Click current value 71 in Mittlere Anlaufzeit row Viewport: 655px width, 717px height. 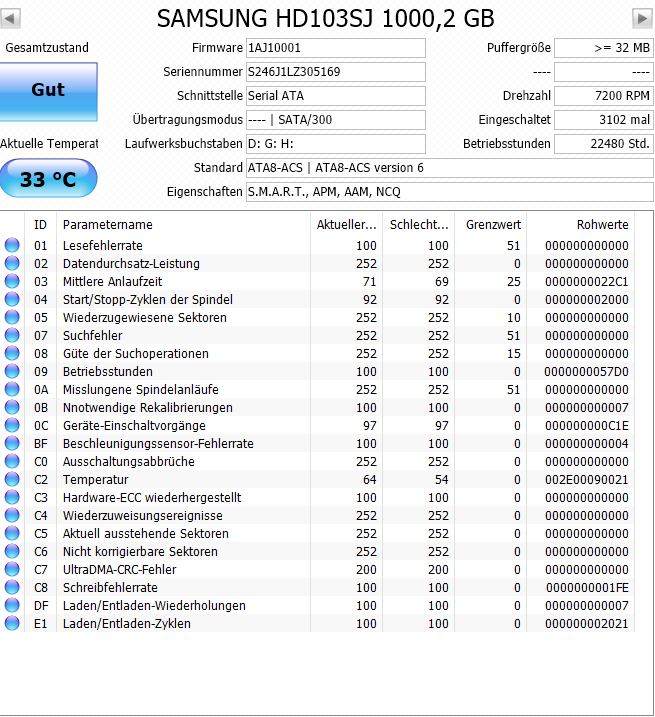(x=369, y=281)
